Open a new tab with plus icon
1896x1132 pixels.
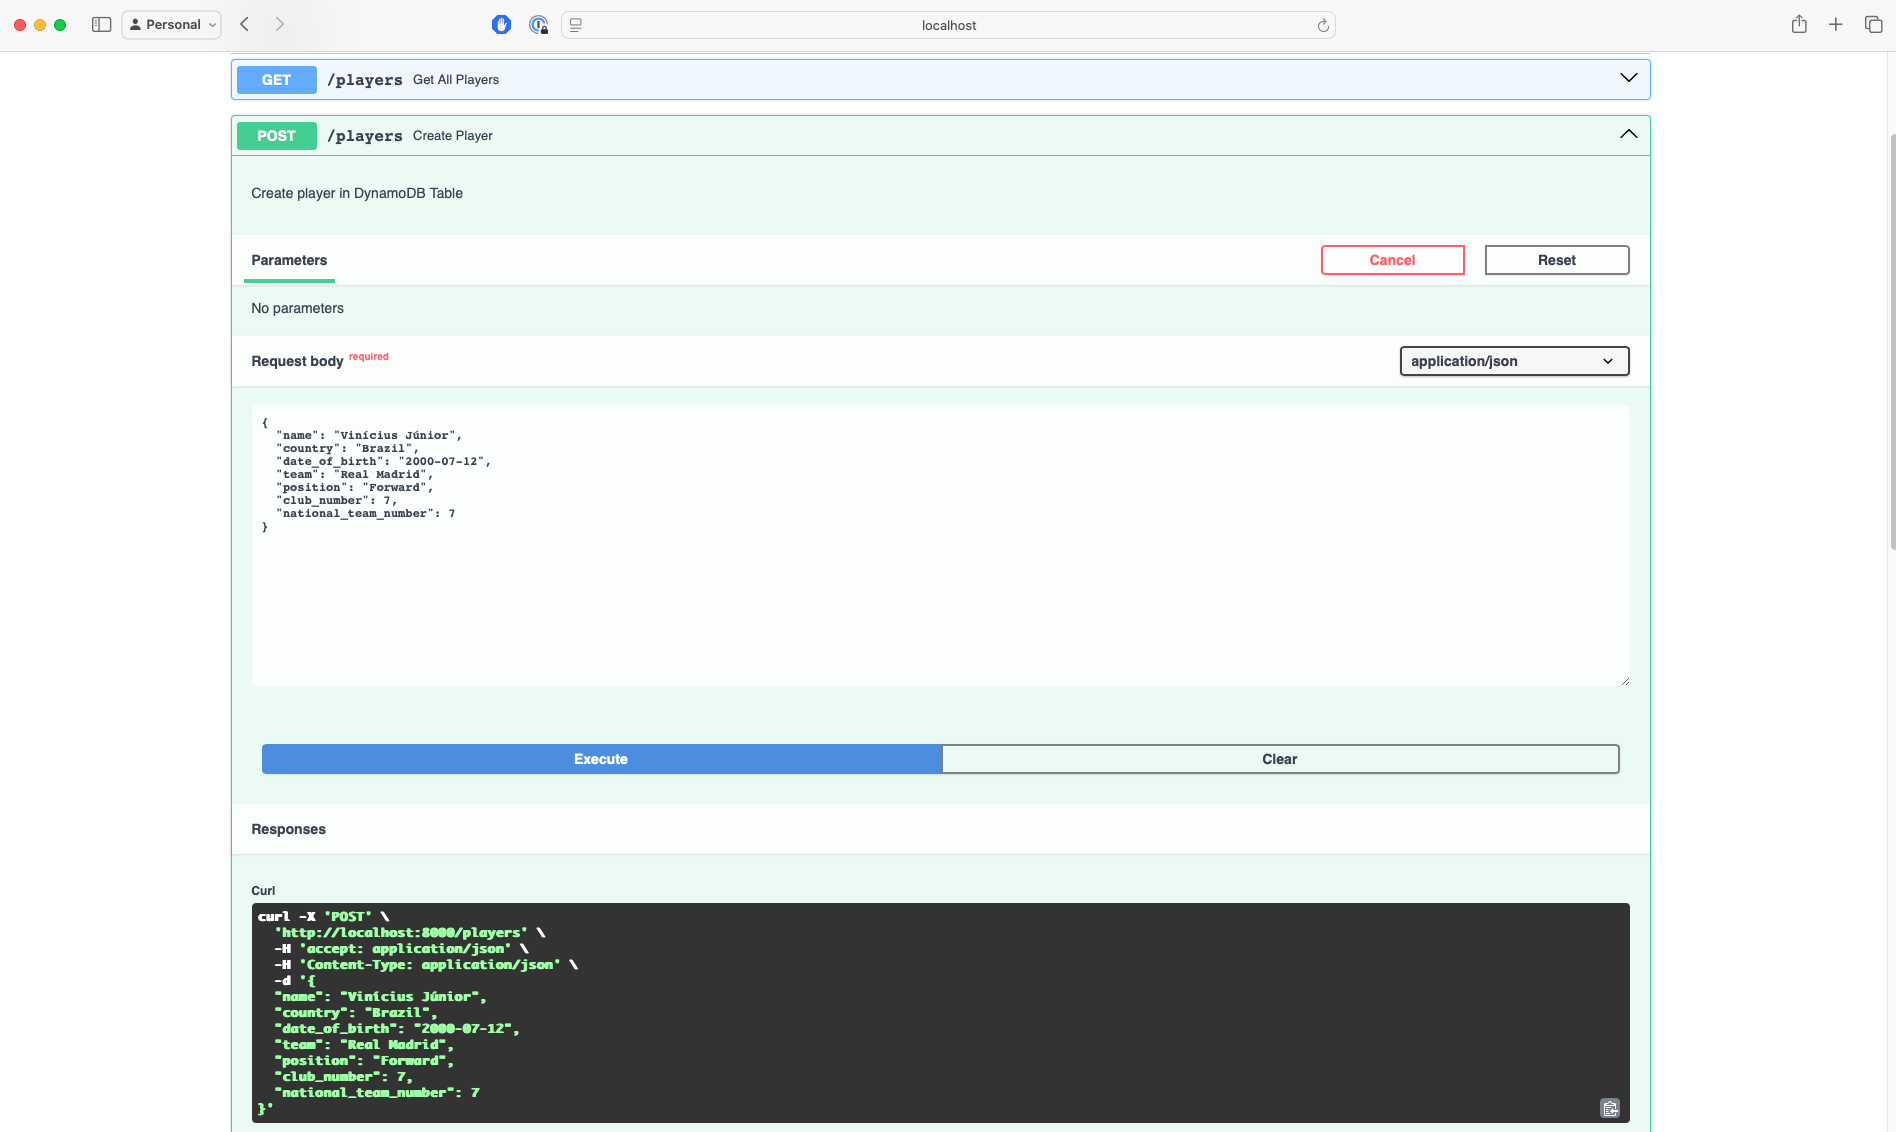coord(1836,24)
